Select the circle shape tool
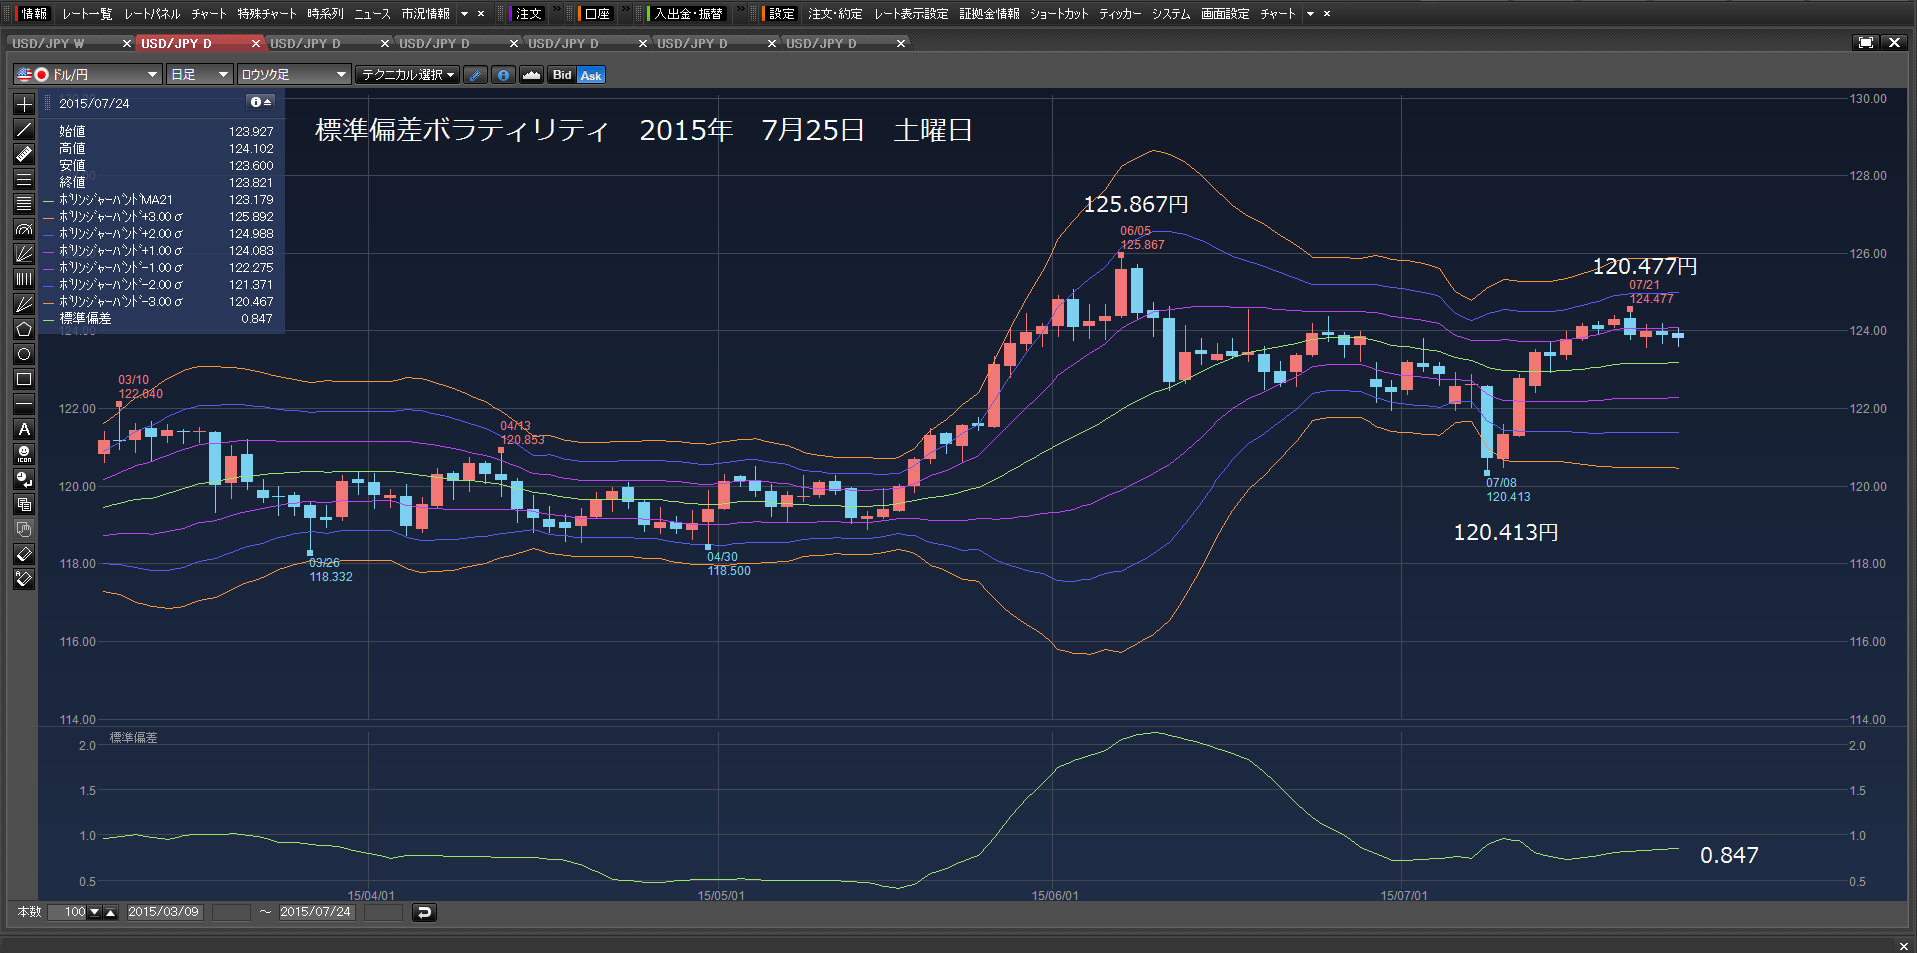This screenshot has width=1917, height=953. click(x=24, y=354)
